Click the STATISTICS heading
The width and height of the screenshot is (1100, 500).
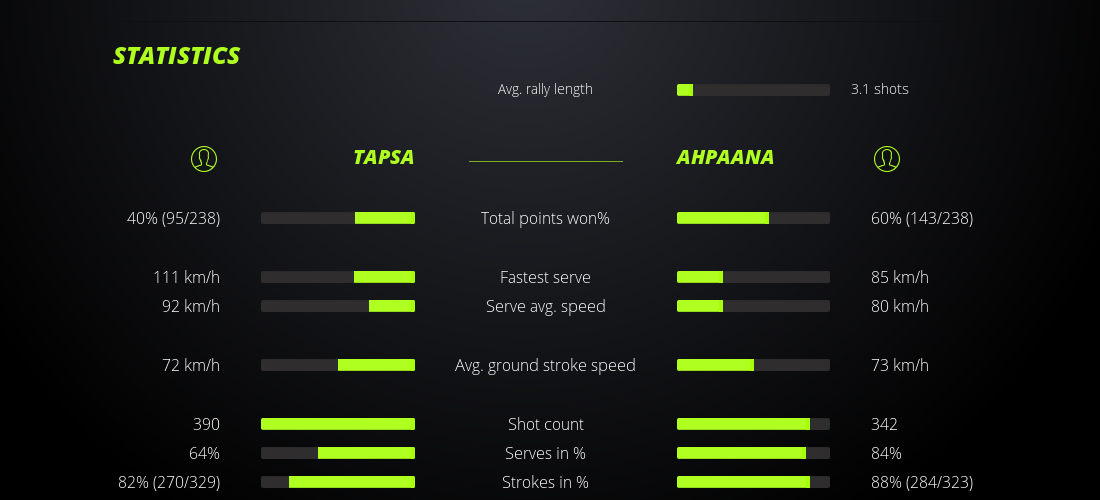[177, 56]
